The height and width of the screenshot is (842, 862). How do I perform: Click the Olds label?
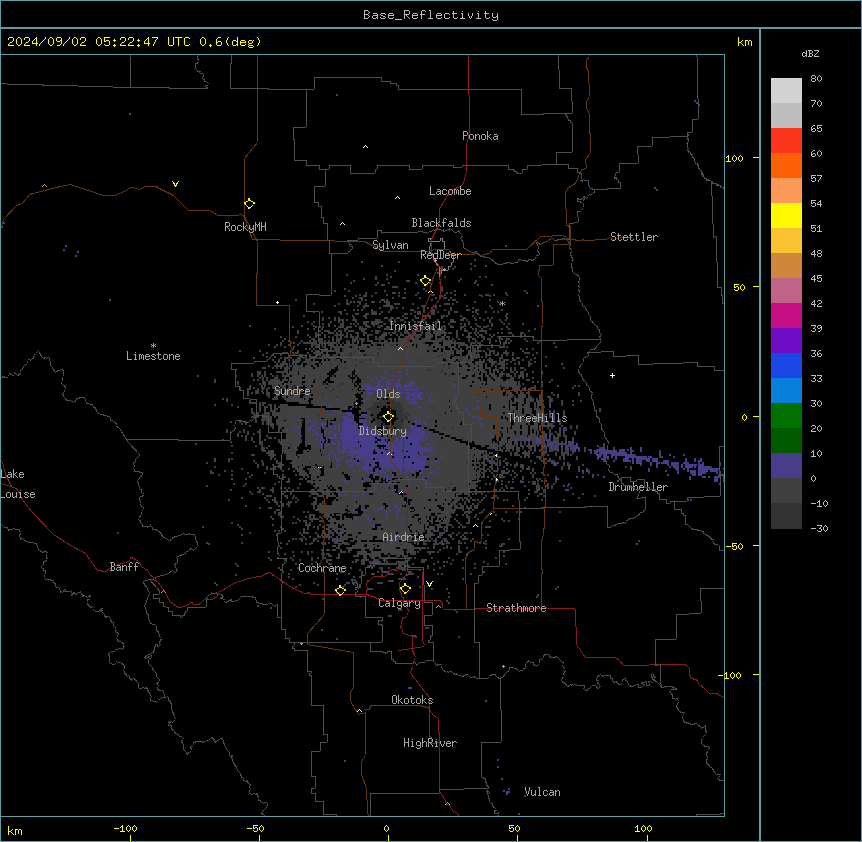click(x=388, y=394)
